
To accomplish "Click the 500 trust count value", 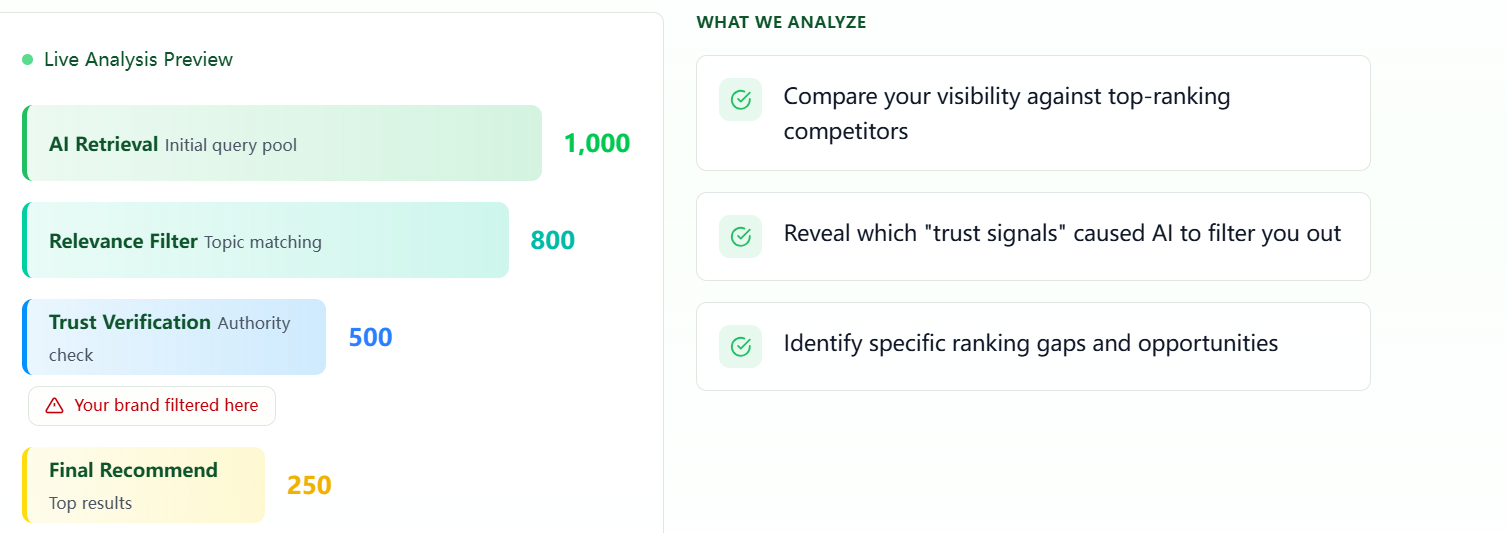I will pos(370,337).
